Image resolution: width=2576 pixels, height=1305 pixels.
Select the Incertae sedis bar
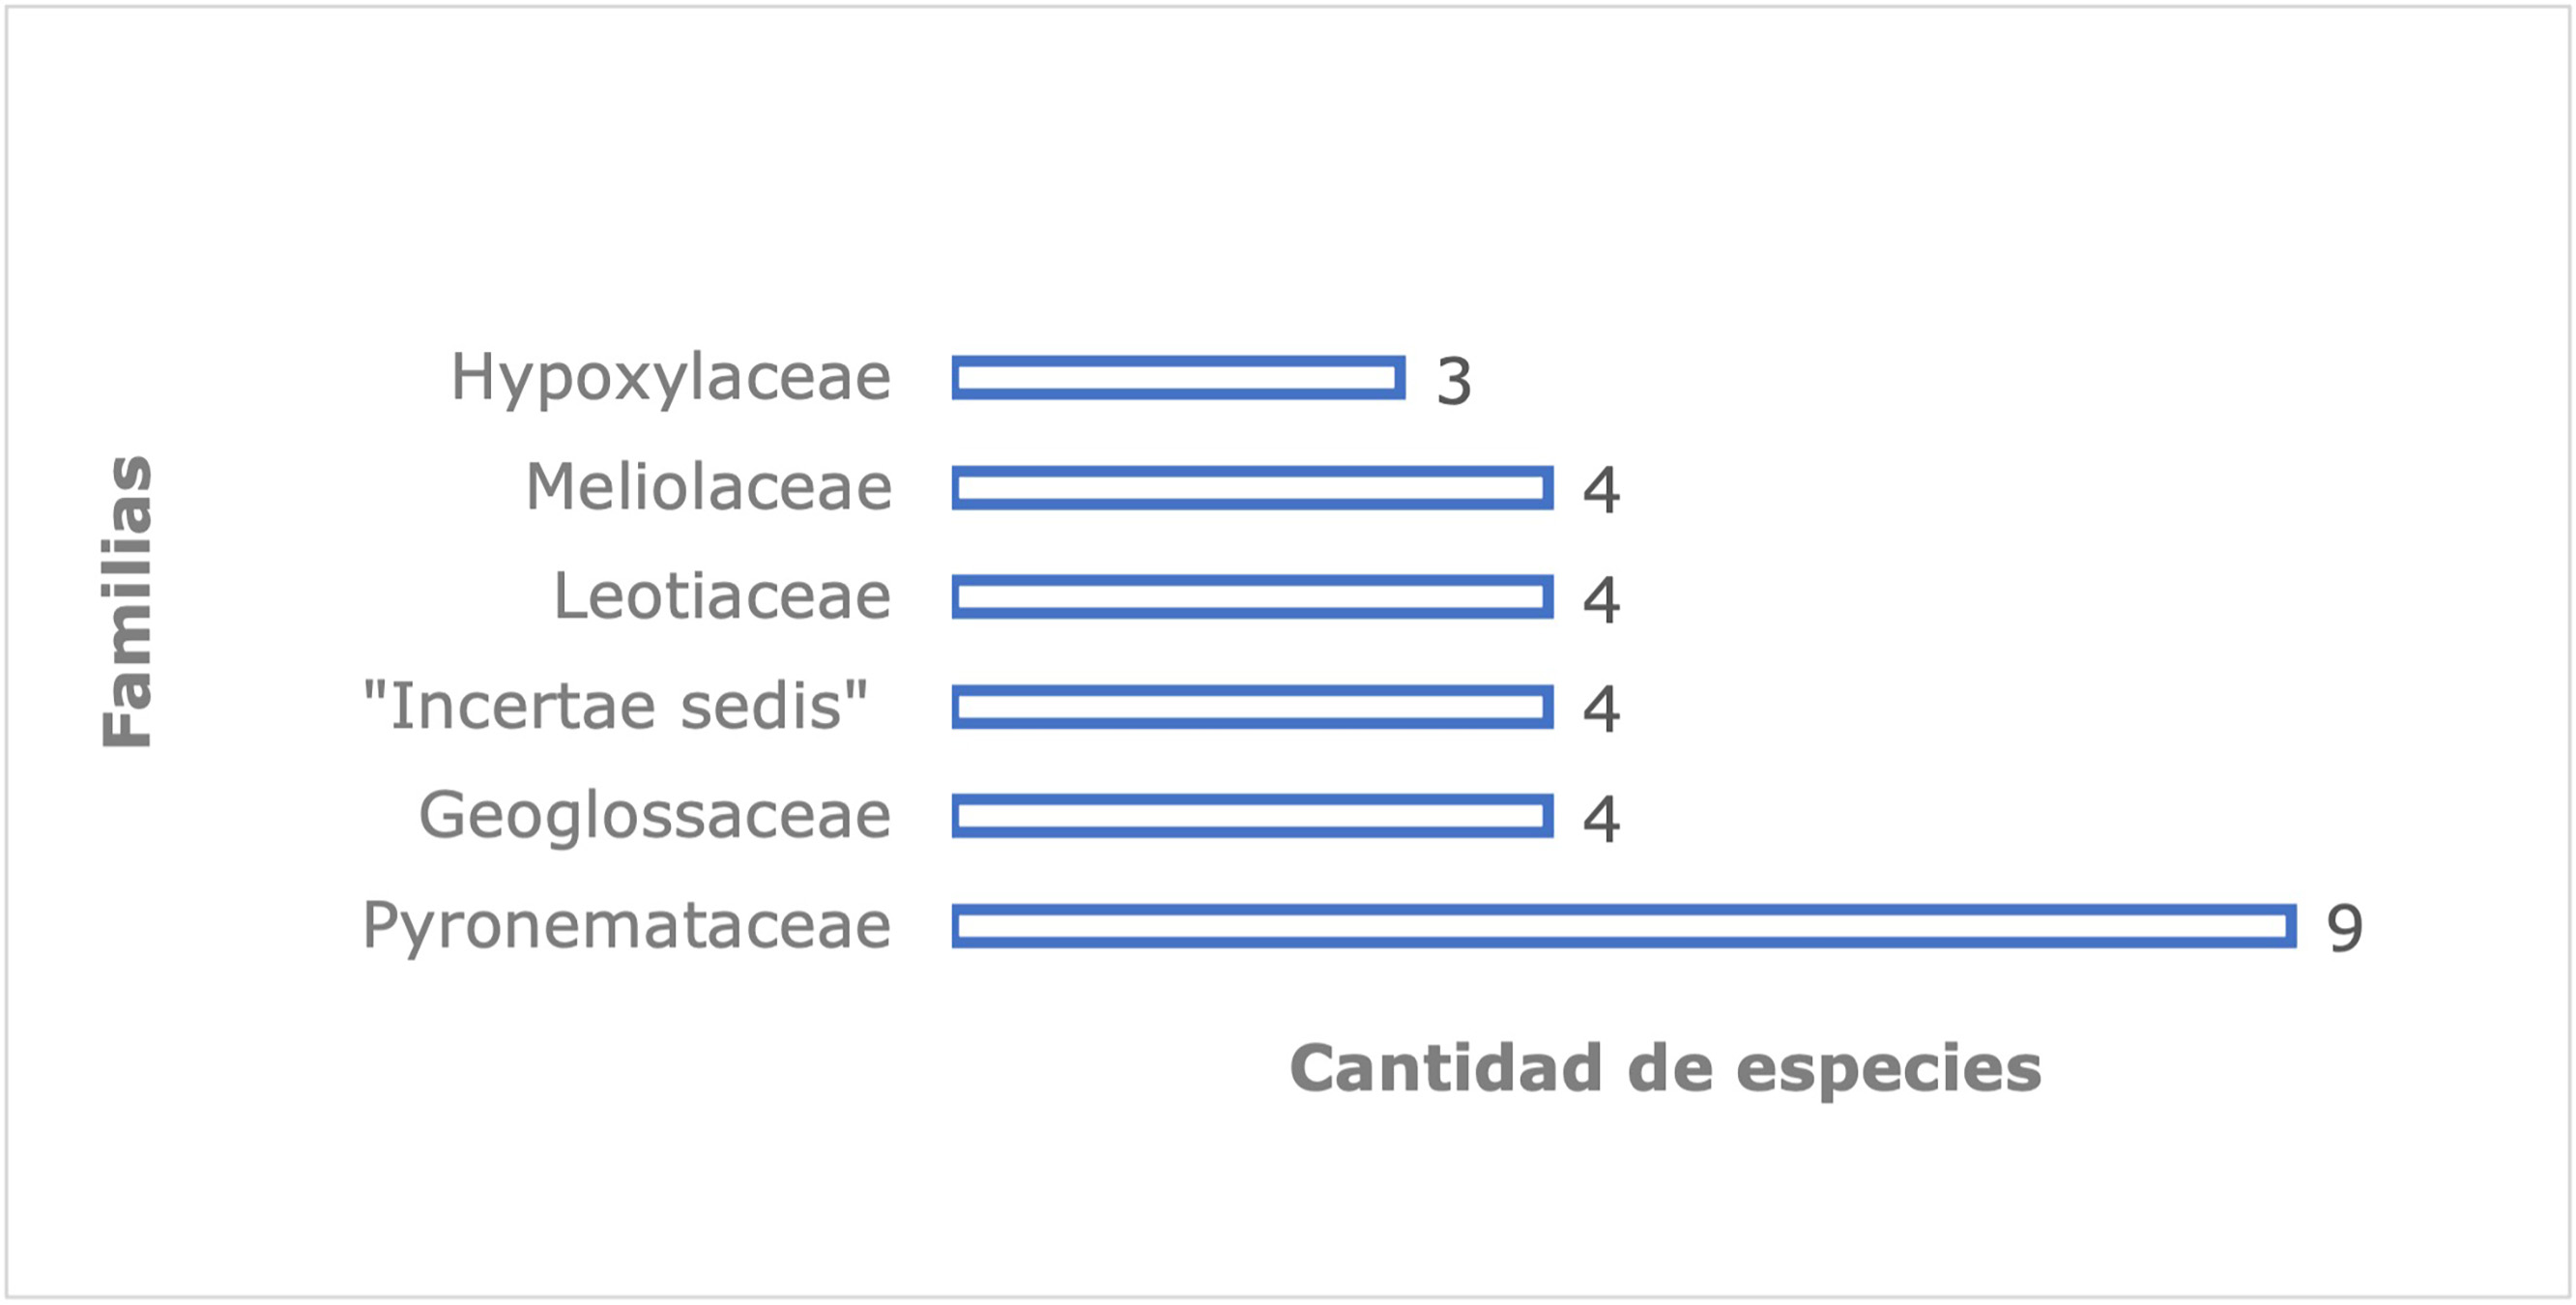tap(1253, 707)
